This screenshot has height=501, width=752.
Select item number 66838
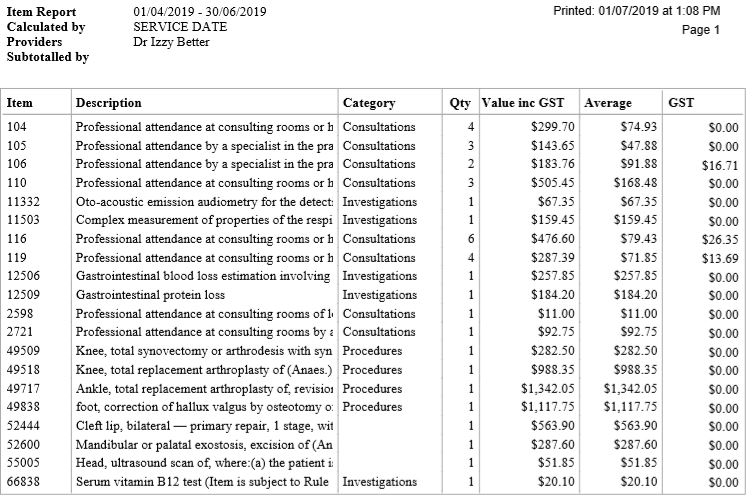point(23,481)
